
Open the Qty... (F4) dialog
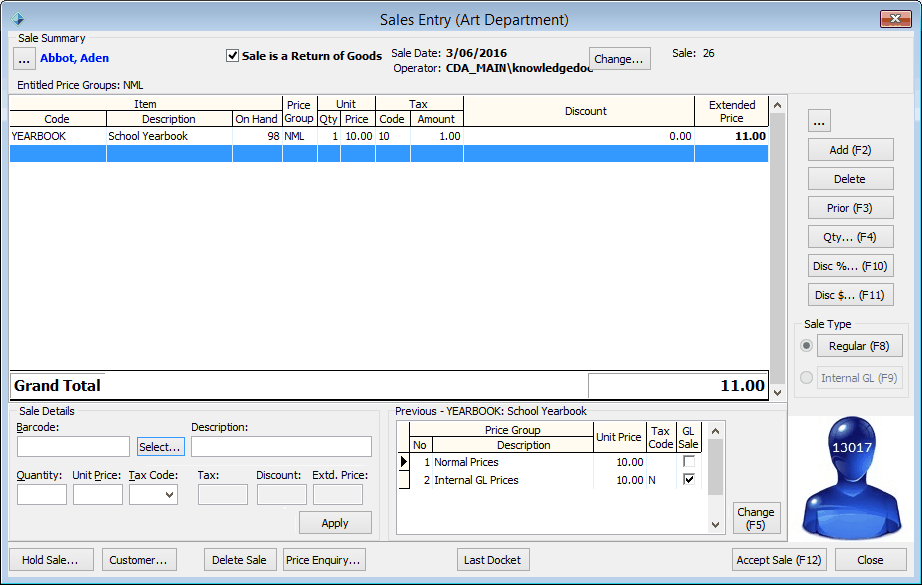pyautogui.click(x=850, y=237)
